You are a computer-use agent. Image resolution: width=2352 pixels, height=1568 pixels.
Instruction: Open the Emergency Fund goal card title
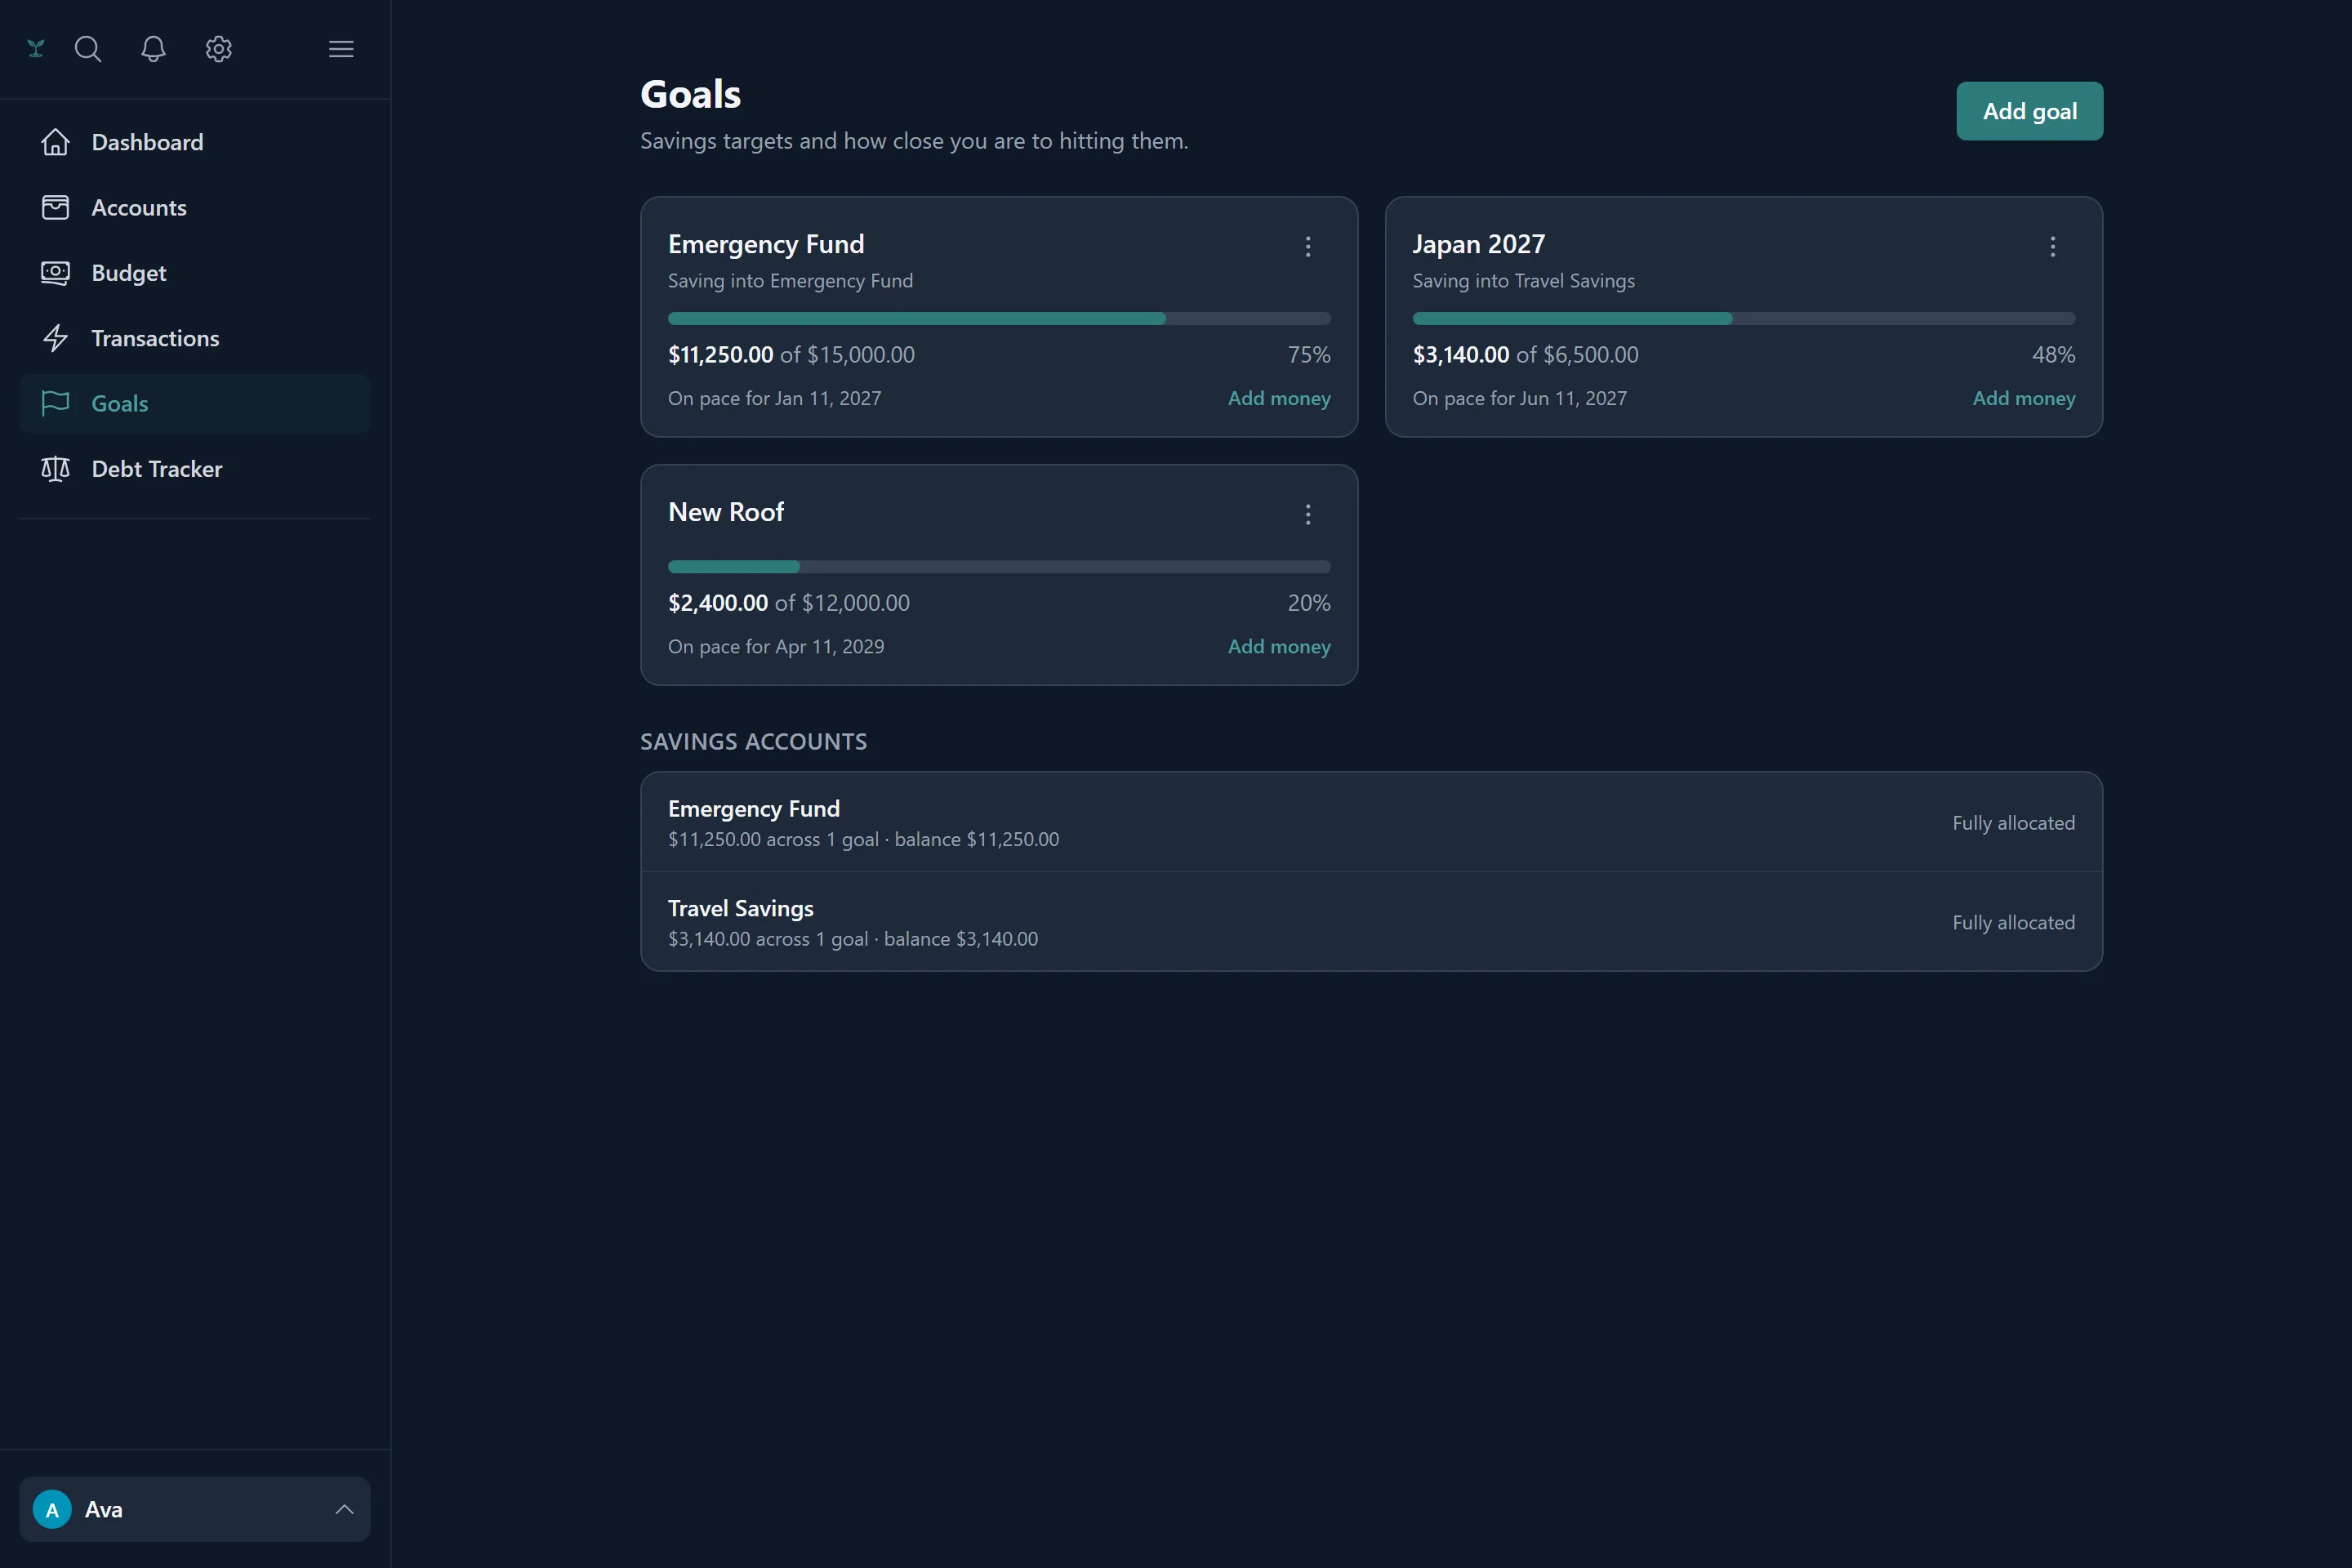pyautogui.click(x=766, y=244)
